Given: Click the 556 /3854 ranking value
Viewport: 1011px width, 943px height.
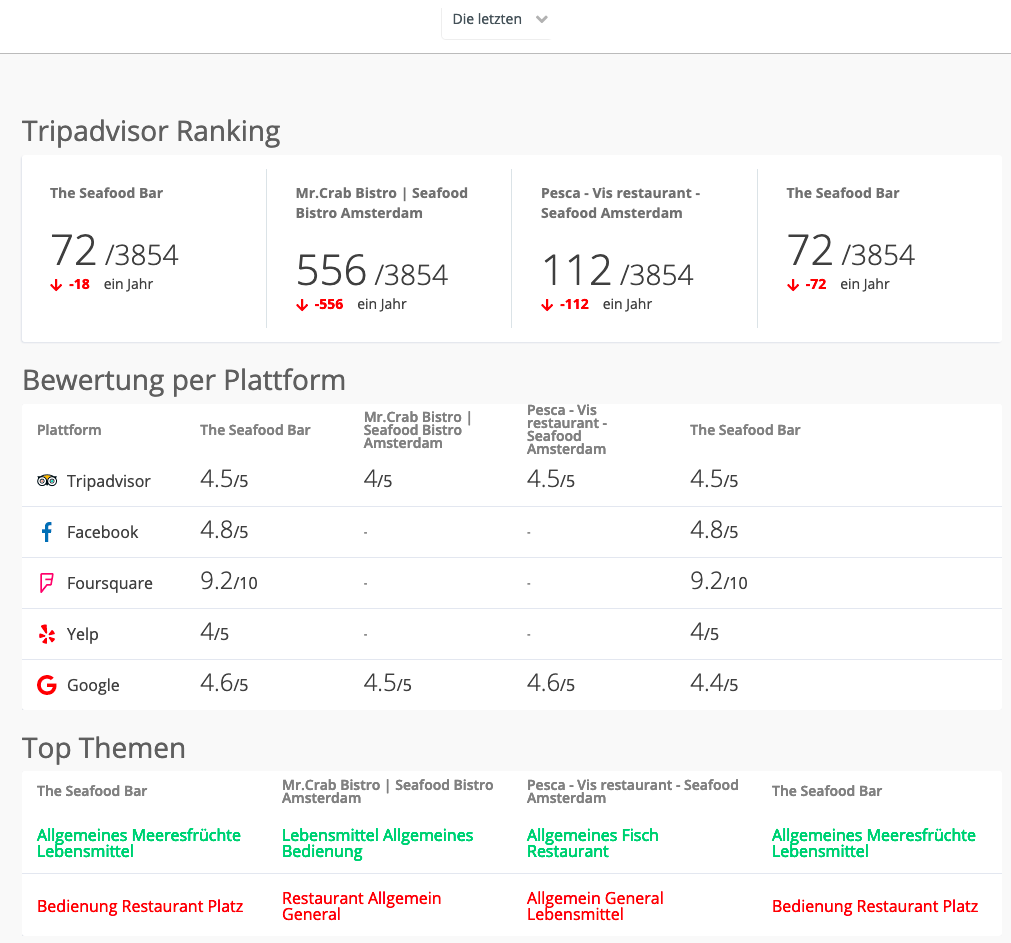Looking at the screenshot, I should tap(372, 271).
